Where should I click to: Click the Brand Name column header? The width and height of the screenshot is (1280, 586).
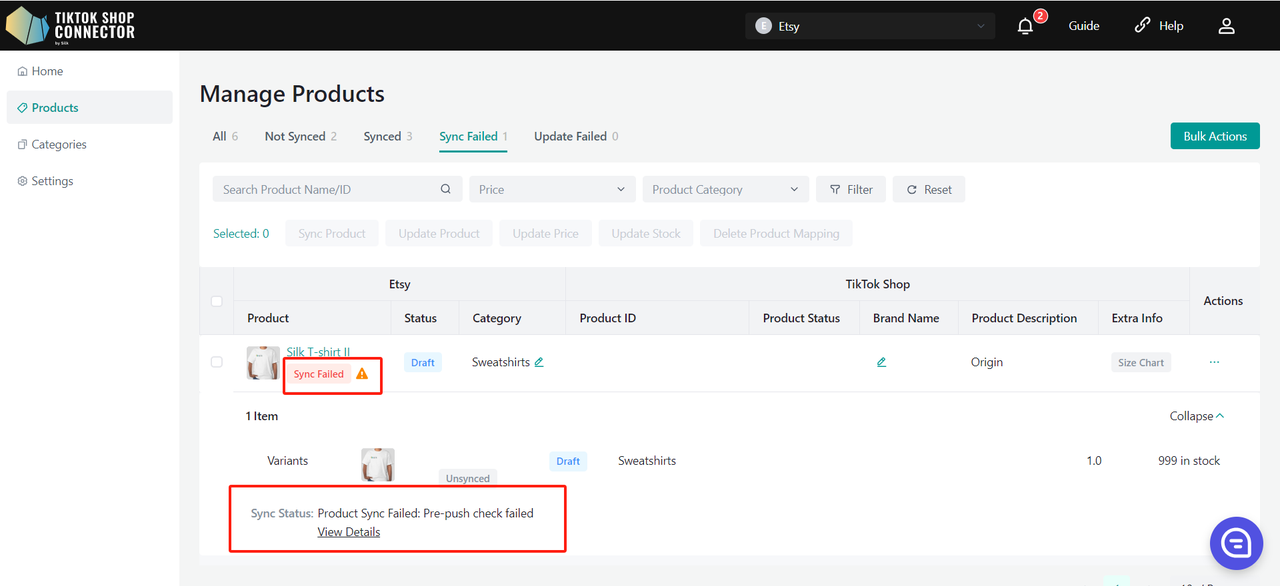click(x=906, y=318)
